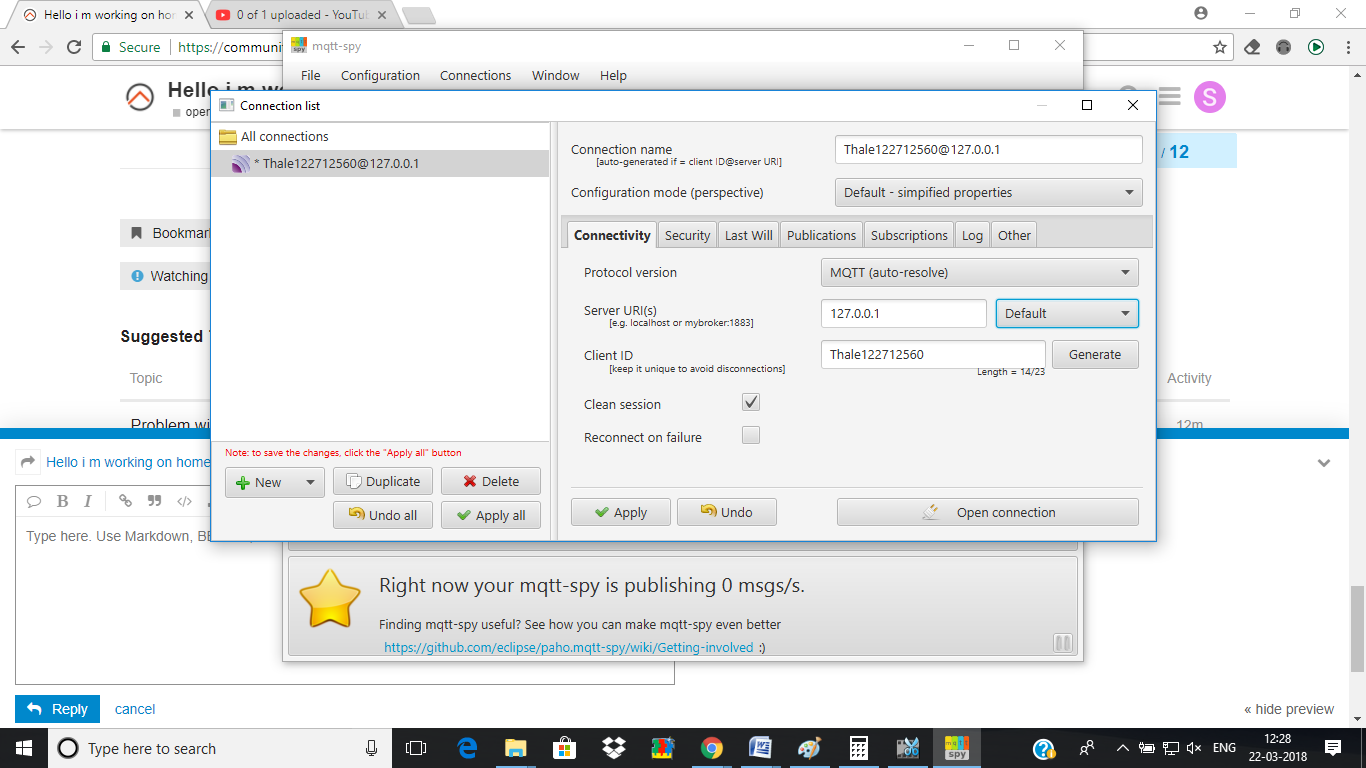The image size is (1366, 768).
Task: Open the mqtt-spy Getting-involved GitHub link
Action: click(x=569, y=647)
